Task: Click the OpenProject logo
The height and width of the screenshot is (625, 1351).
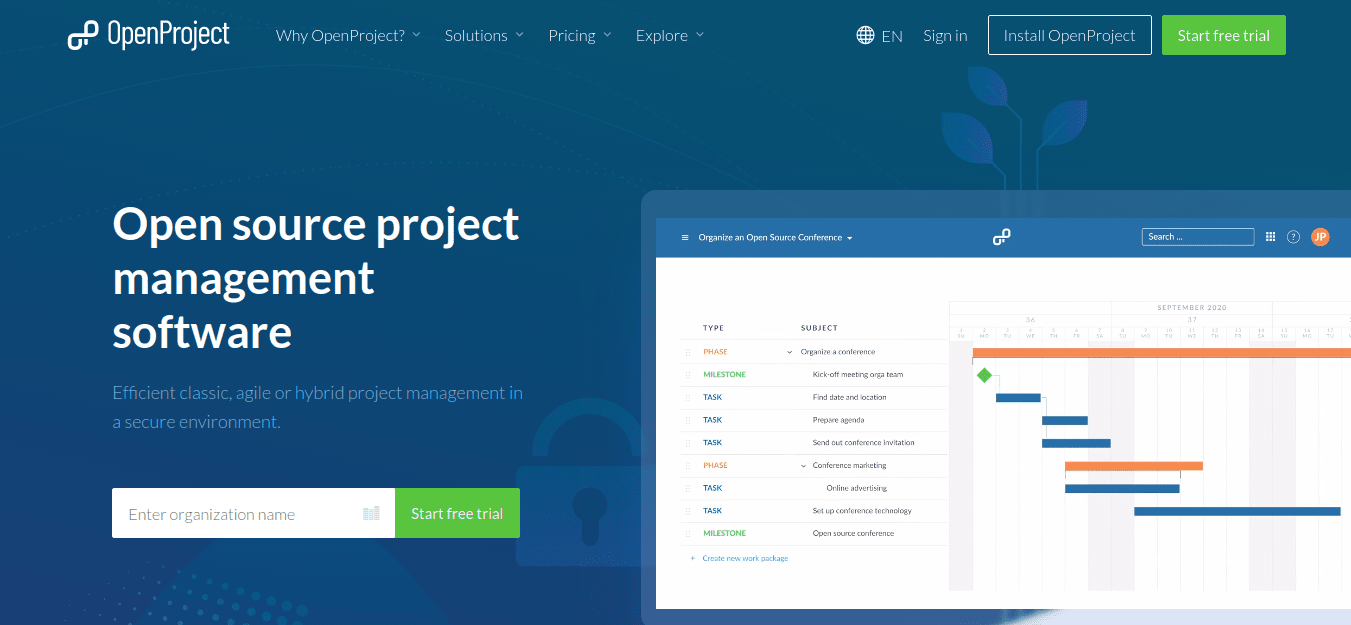Action: [x=148, y=35]
